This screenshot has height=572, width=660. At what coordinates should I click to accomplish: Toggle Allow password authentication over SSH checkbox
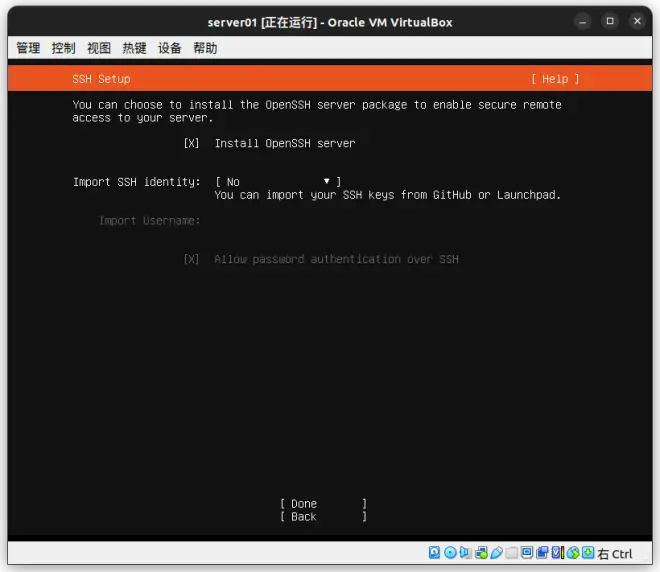(191, 259)
